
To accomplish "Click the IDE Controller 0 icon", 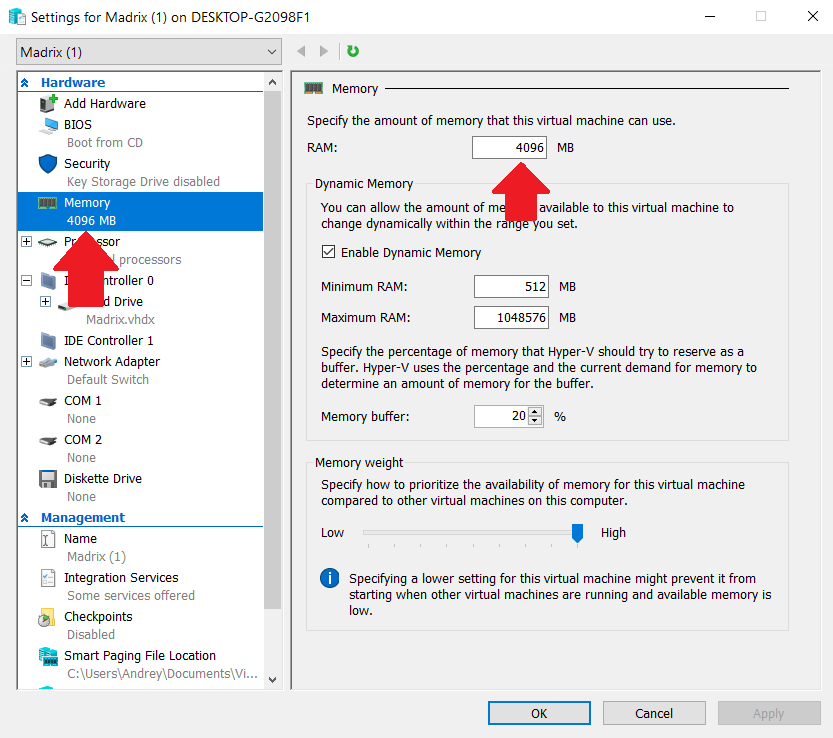I will pyautogui.click(x=48, y=281).
